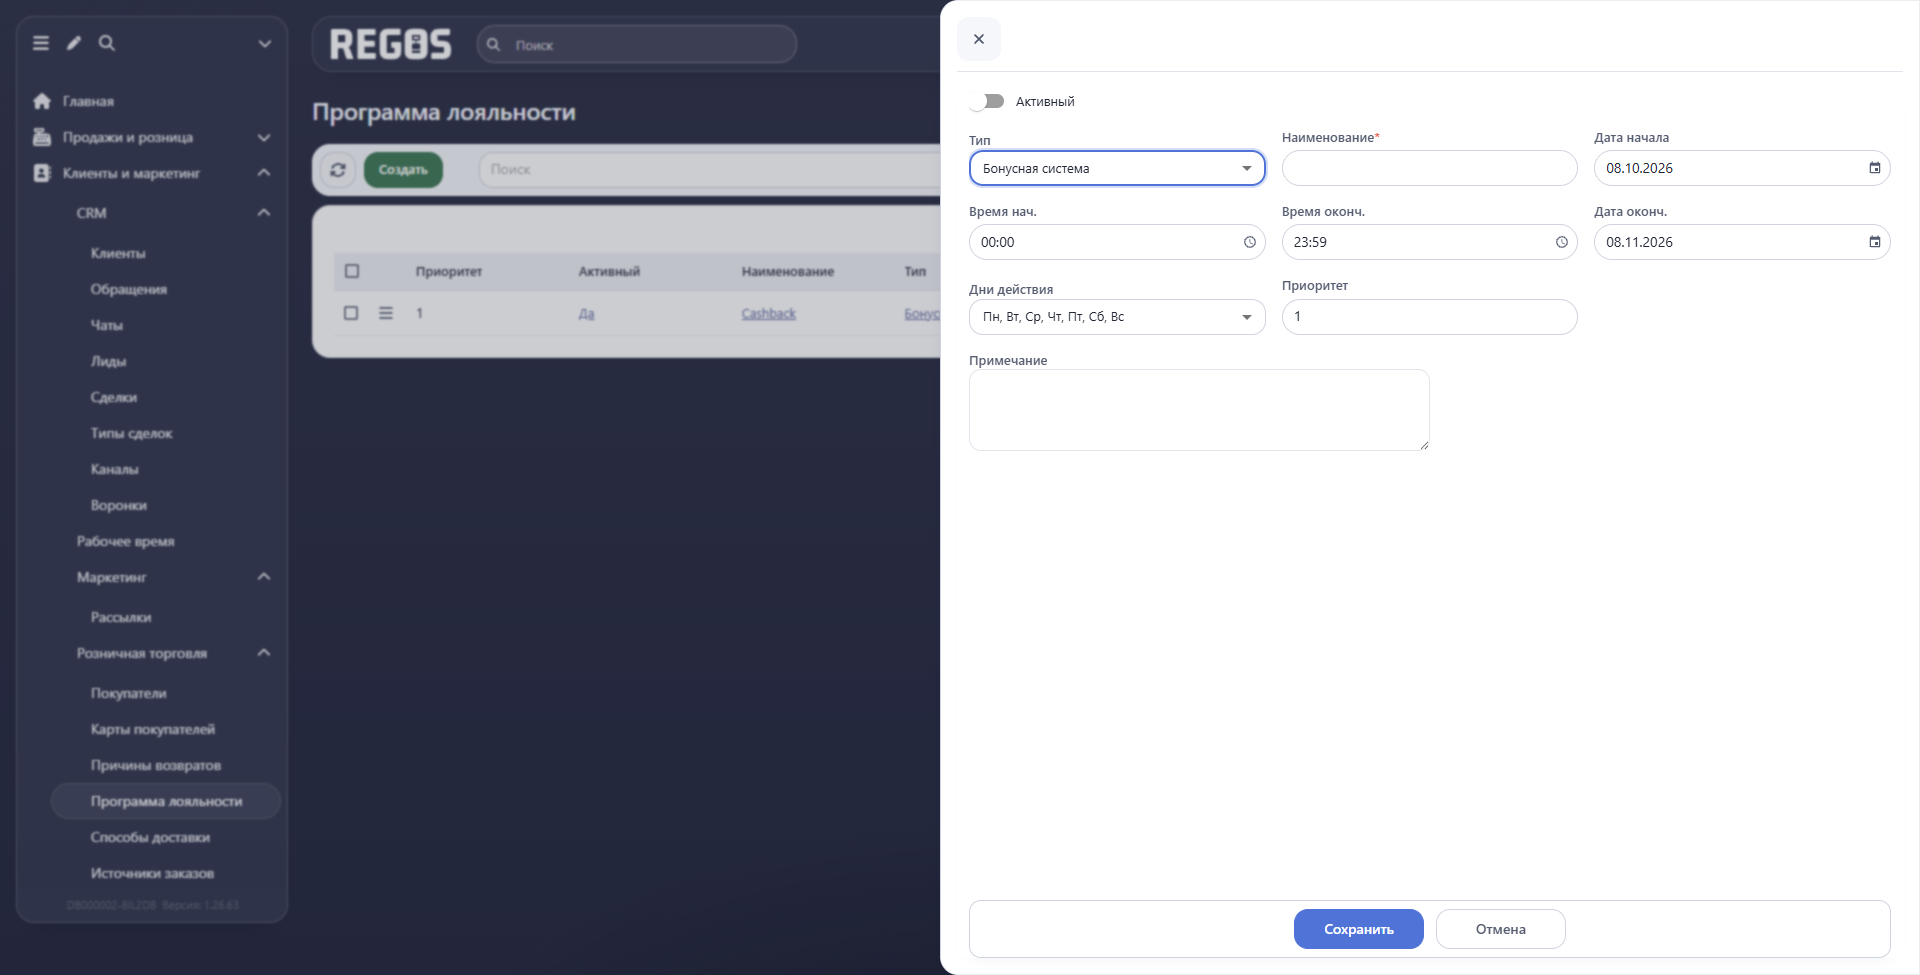The height and width of the screenshot is (975, 1920).
Task: Click the Наименование input field
Action: [x=1430, y=168]
